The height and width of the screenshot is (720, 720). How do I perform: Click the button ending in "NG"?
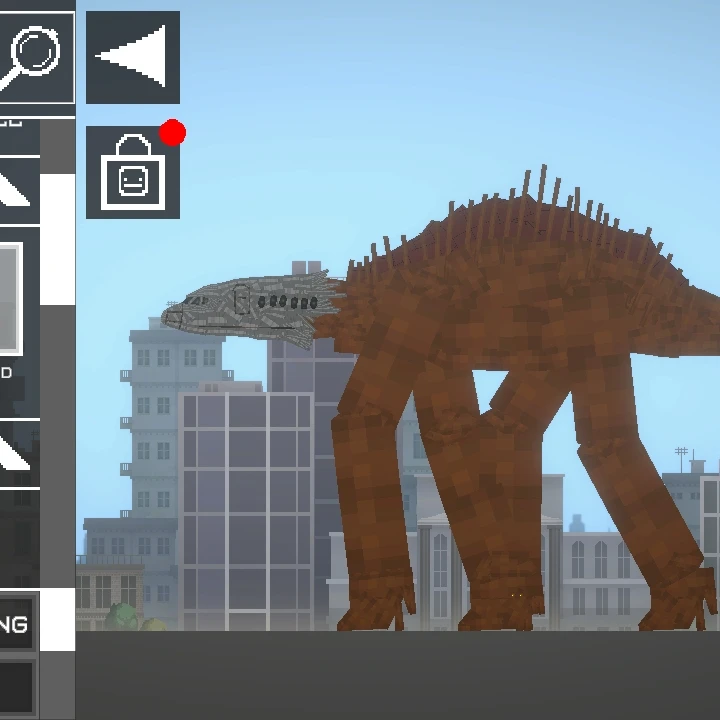point(18,624)
